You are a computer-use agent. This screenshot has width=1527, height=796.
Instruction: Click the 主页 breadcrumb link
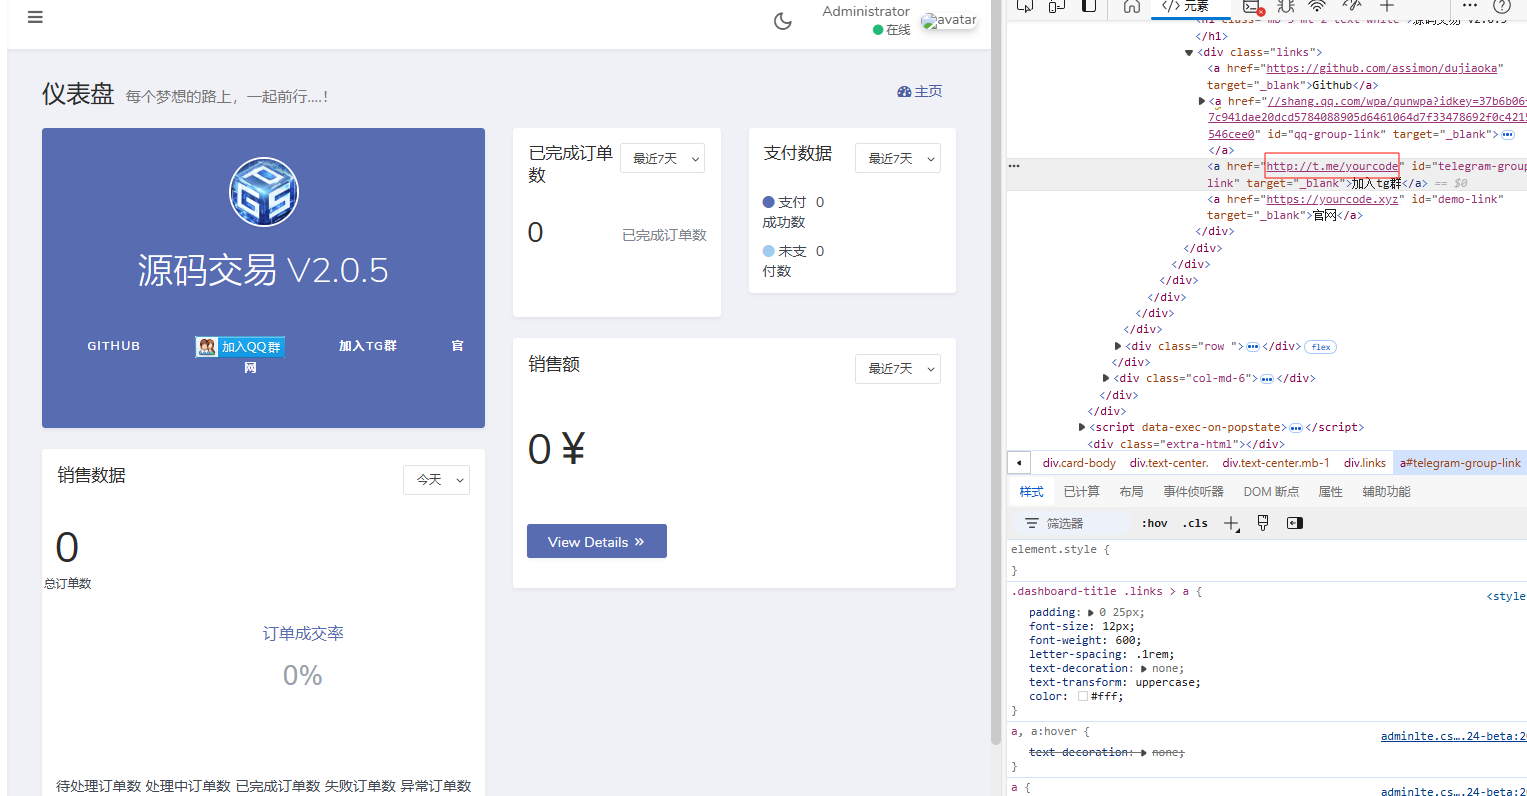tap(920, 91)
